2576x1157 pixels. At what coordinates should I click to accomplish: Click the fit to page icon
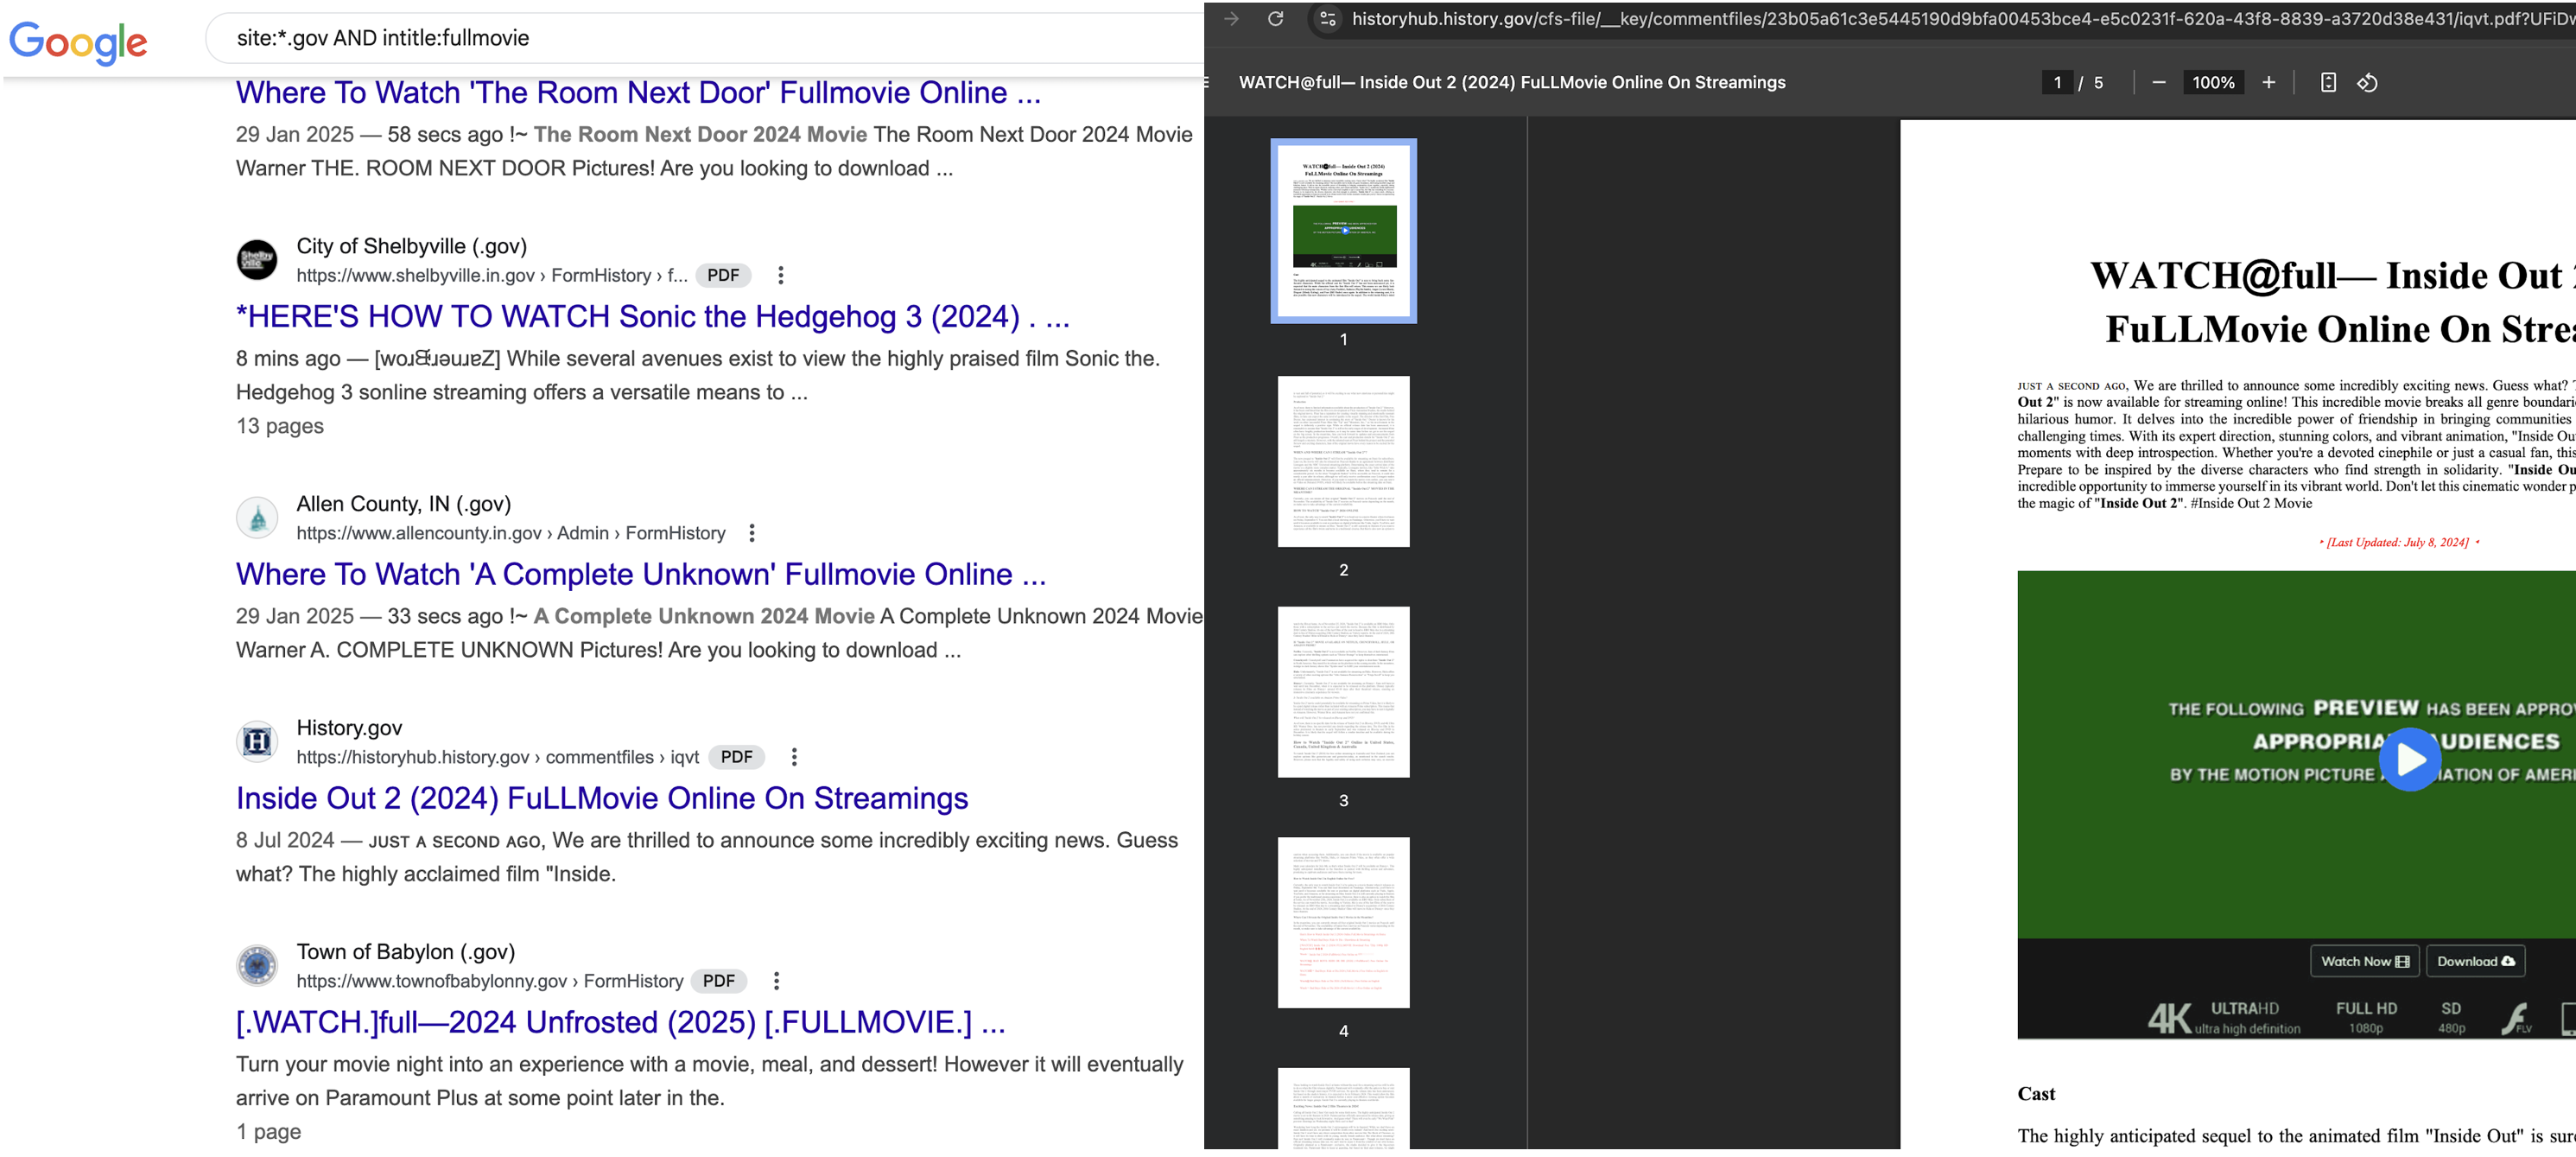point(2328,83)
